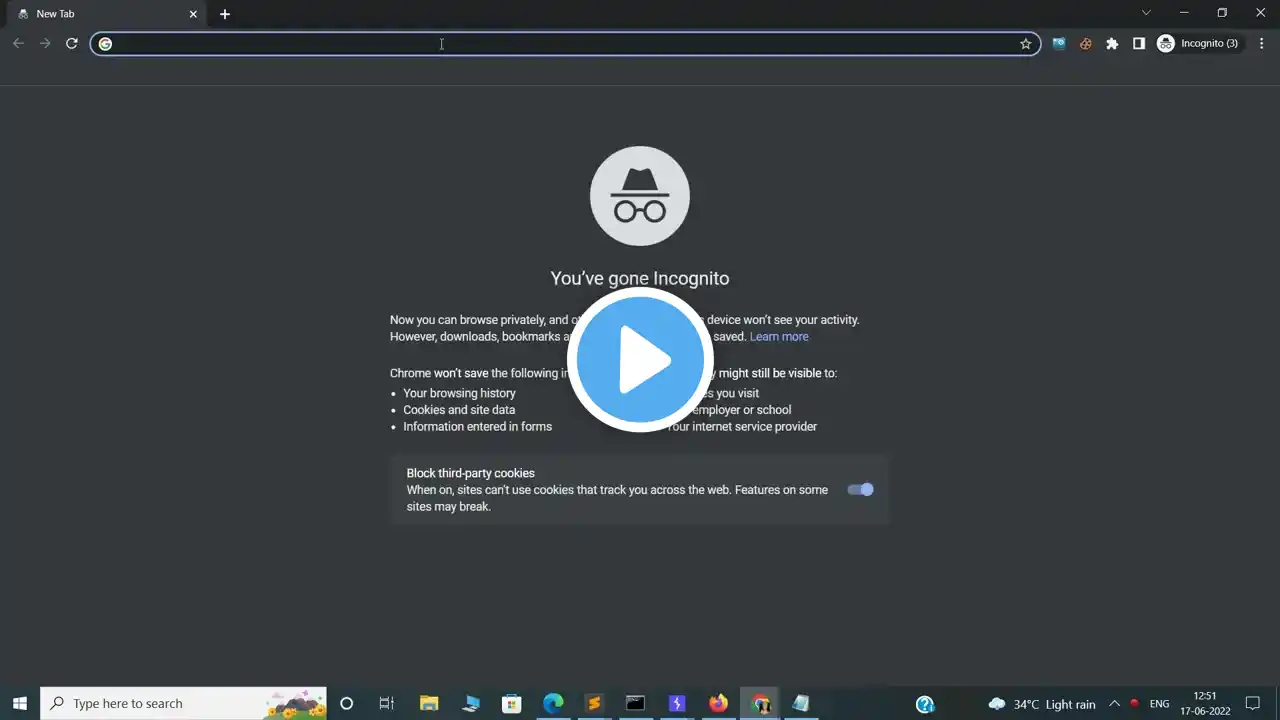Open the Extensions puzzle icon
This screenshot has height=720, width=1280.
(x=1112, y=44)
